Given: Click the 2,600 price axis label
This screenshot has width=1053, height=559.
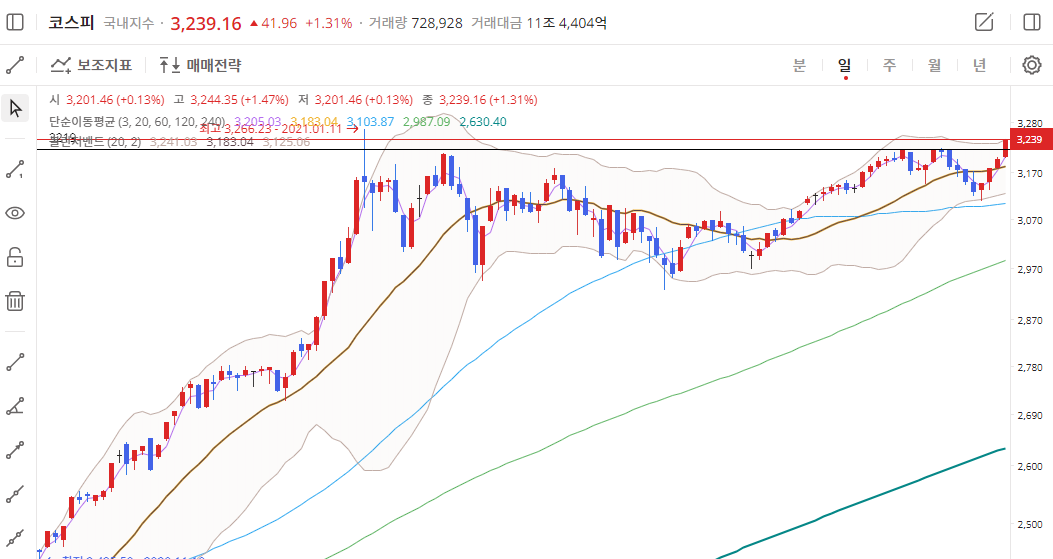Looking at the screenshot, I should [1029, 466].
